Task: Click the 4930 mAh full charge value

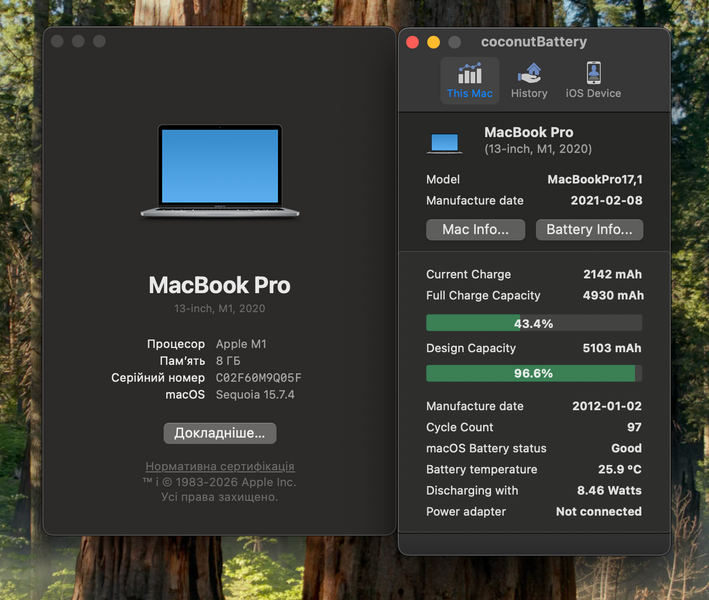Action: tap(613, 295)
